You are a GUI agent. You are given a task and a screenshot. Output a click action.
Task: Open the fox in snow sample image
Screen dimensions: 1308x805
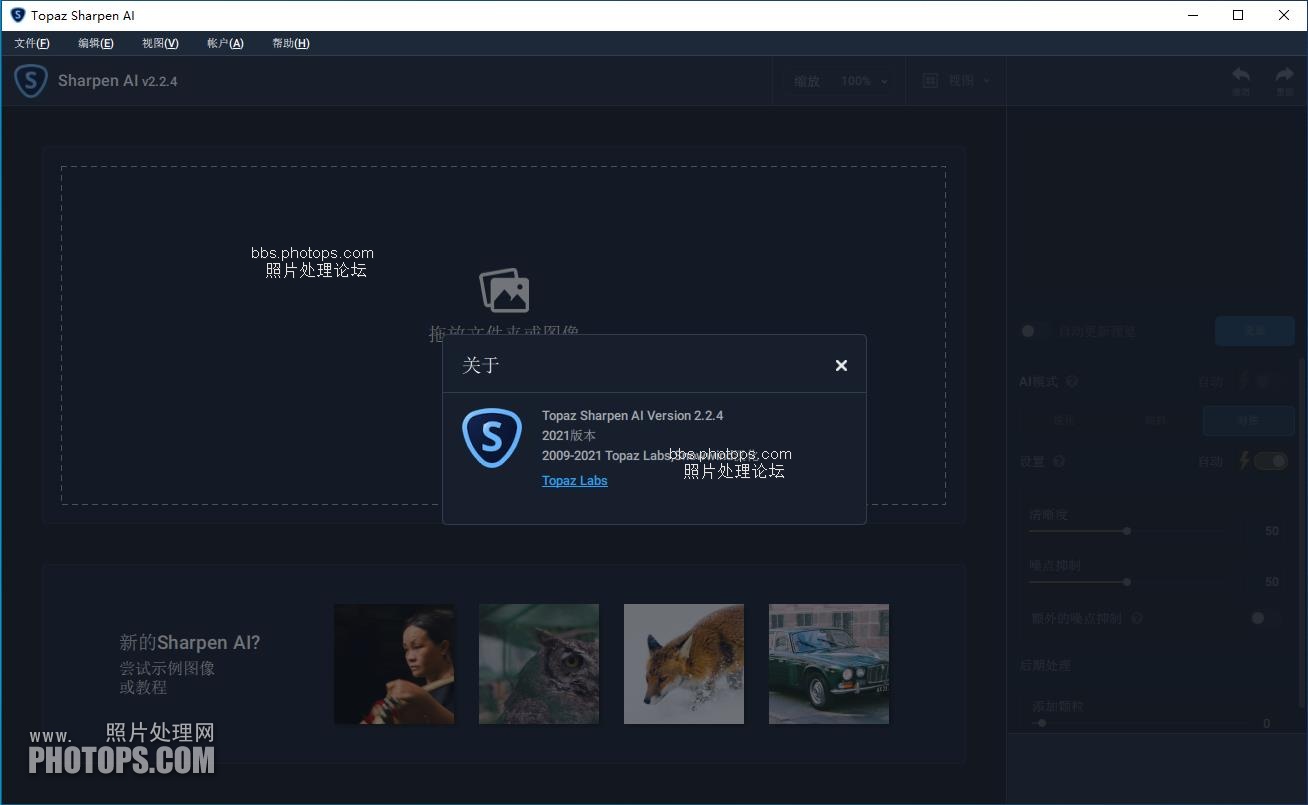point(684,664)
